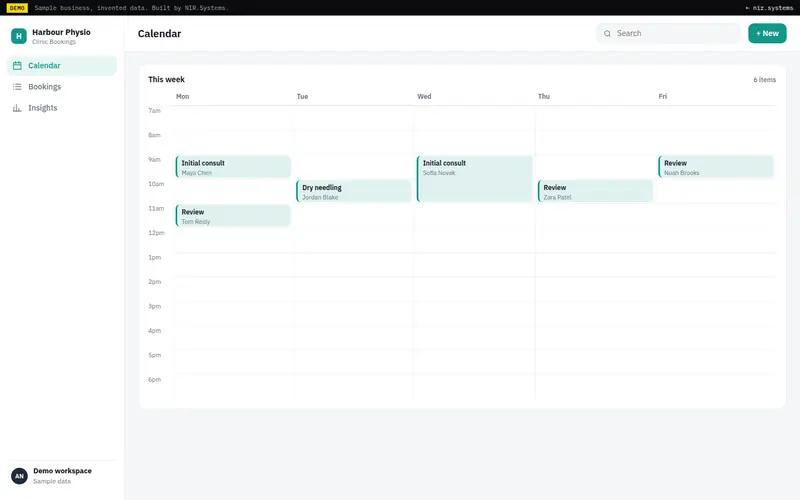Open the Insights menu item
This screenshot has width=800, height=500.
pos(62,108)
